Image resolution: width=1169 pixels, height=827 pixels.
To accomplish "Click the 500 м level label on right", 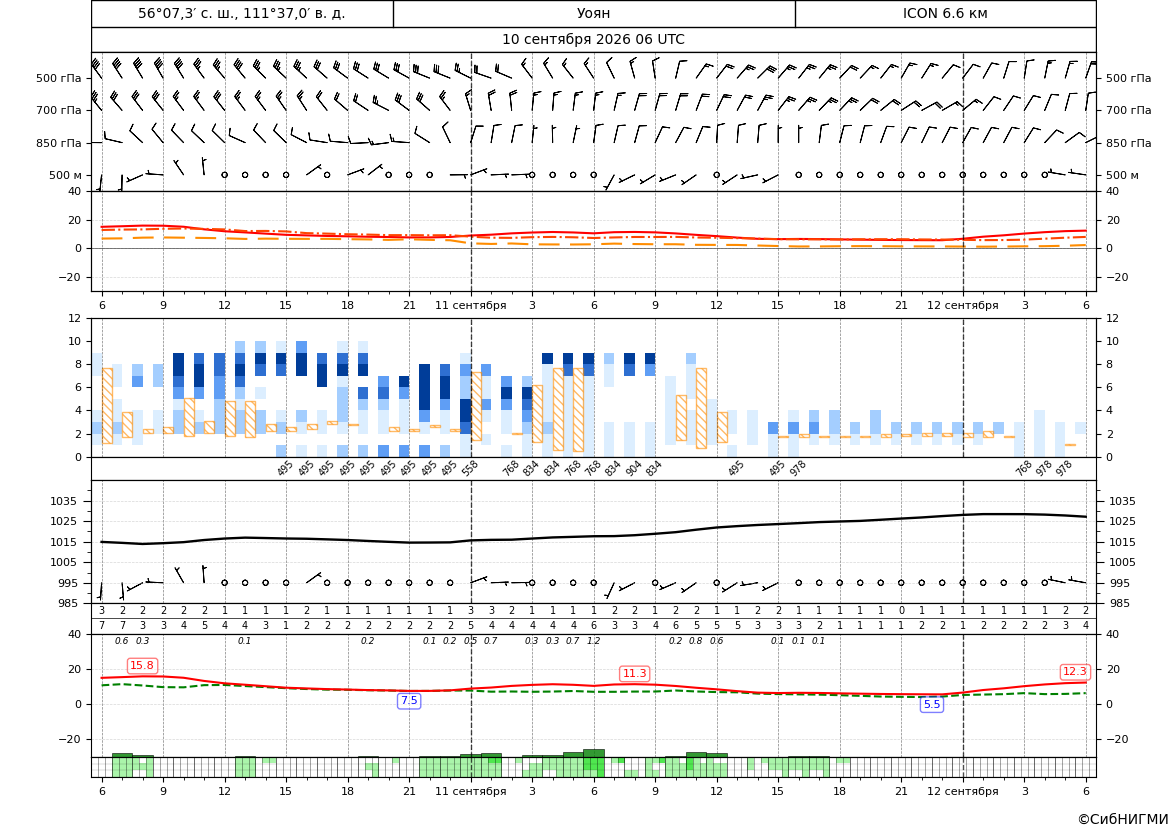I will 1122,176.
